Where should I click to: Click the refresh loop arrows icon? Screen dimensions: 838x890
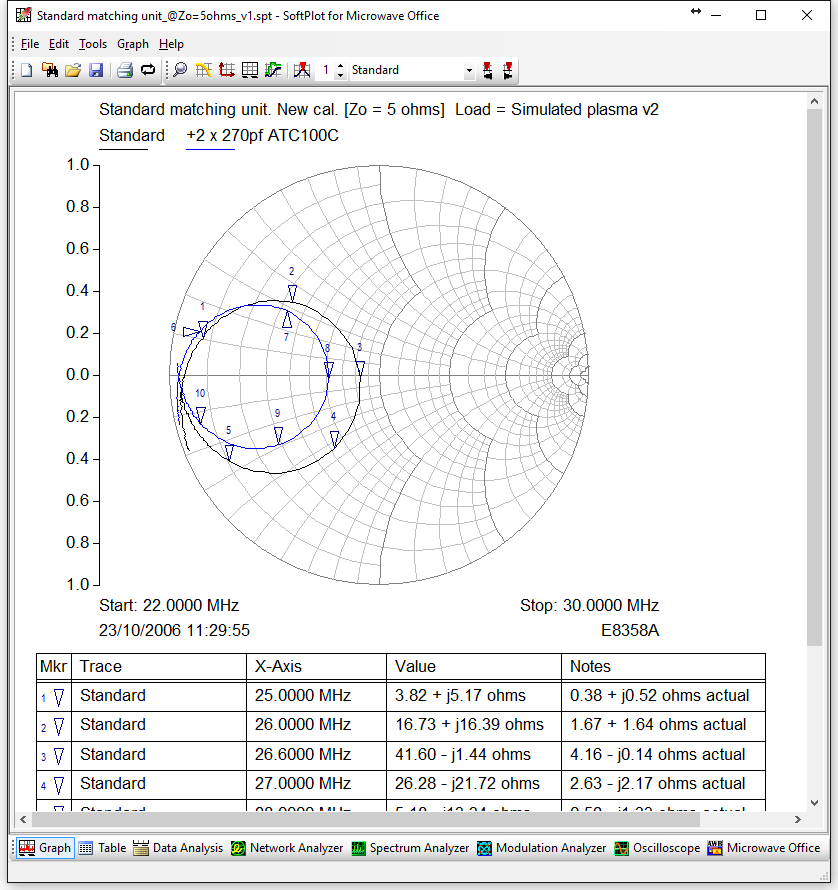pyautogui.click(x=148, y=70)
